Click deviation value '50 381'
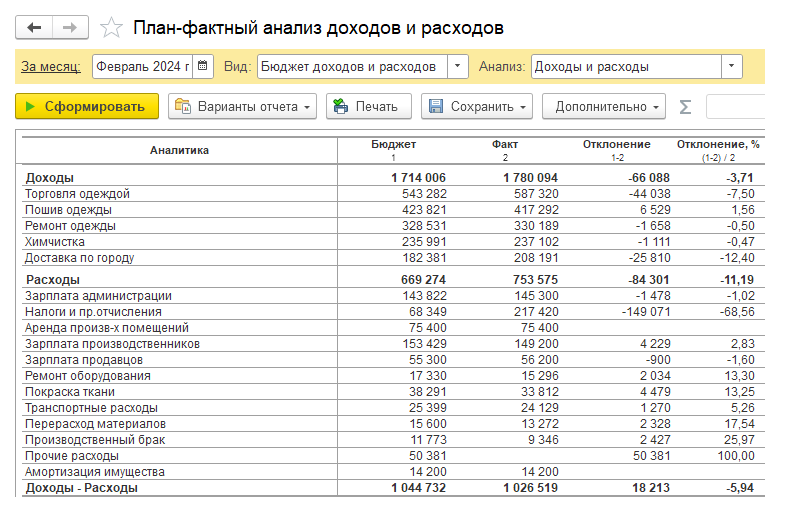Image resolution: width=800 pixels, height=512 pixels. coord(652,455)
